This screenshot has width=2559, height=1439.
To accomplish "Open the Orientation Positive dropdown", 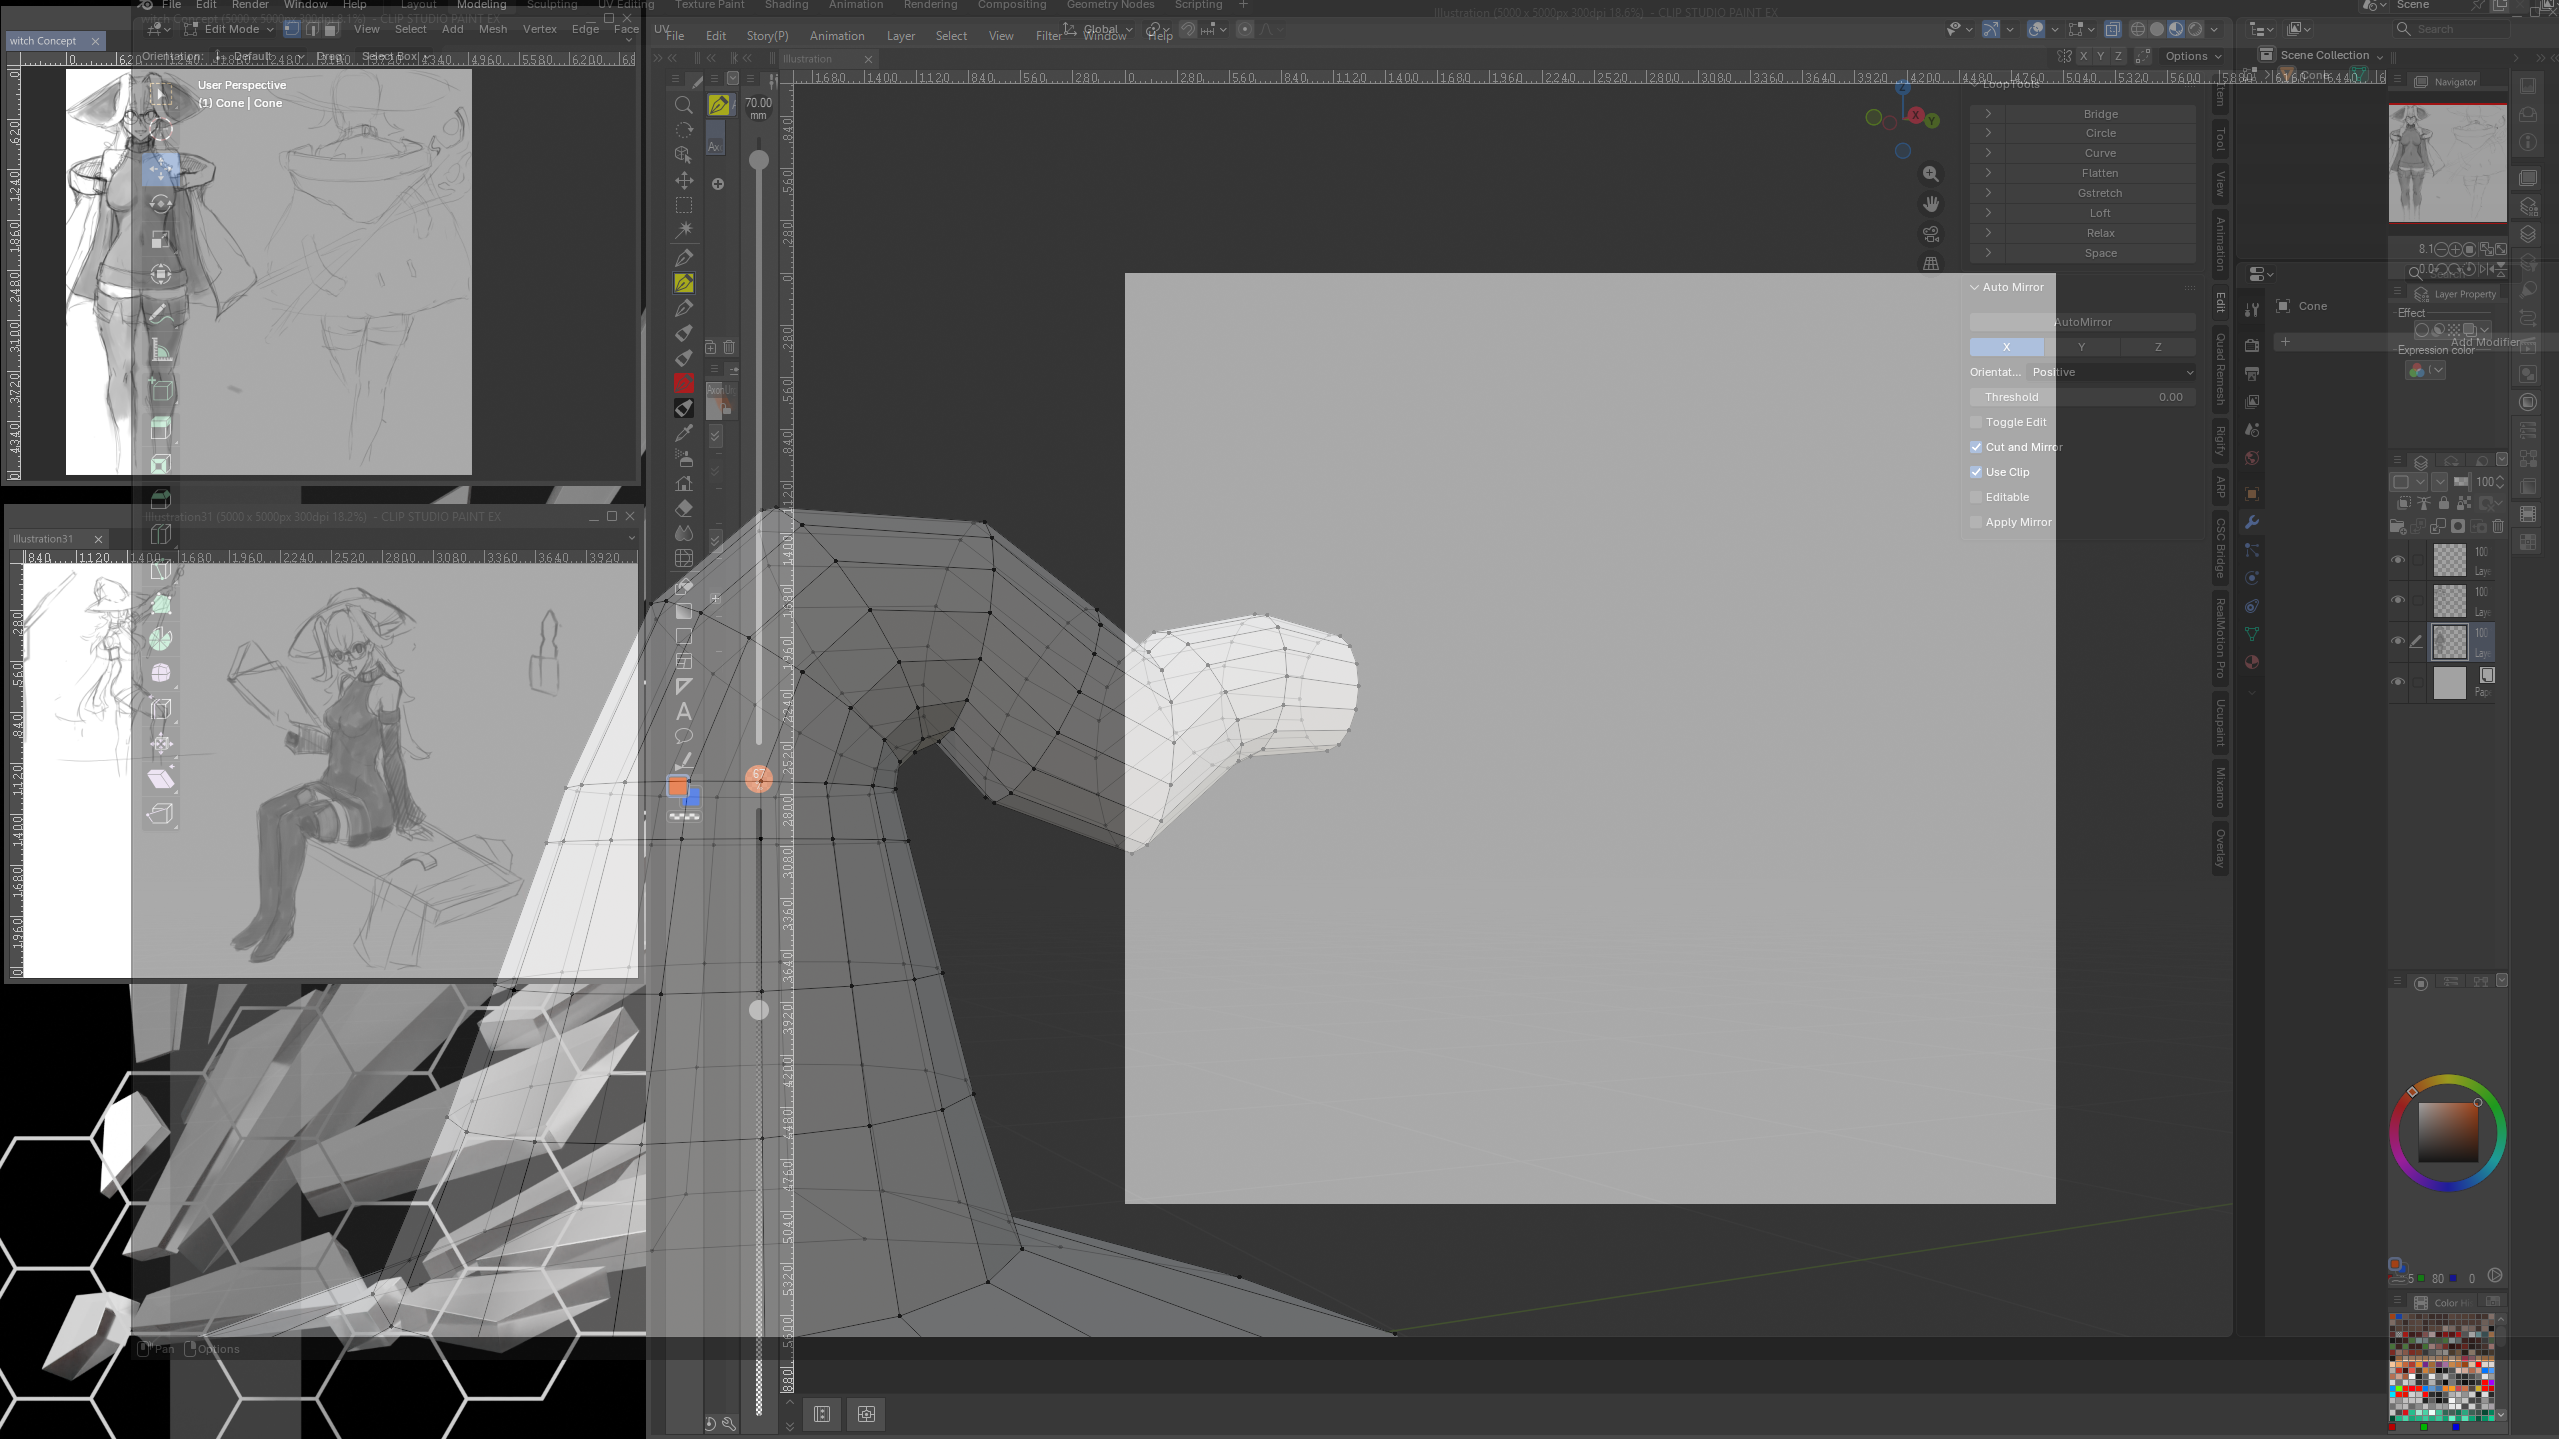I will 2111,372.
